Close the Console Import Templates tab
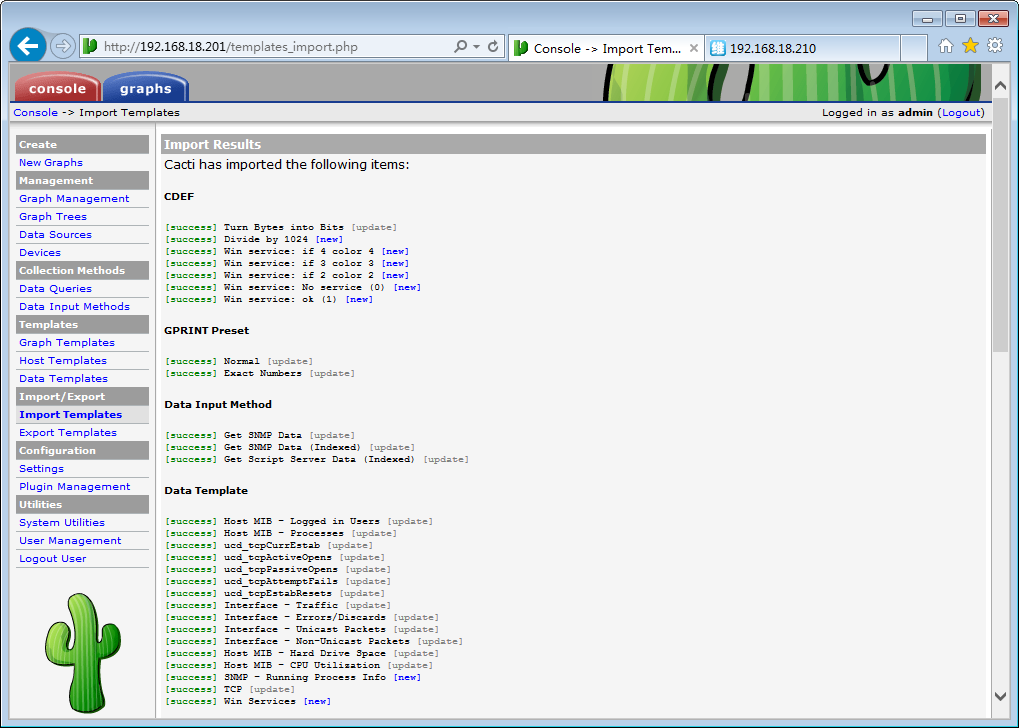1019x728 pixels. point(693,48)
